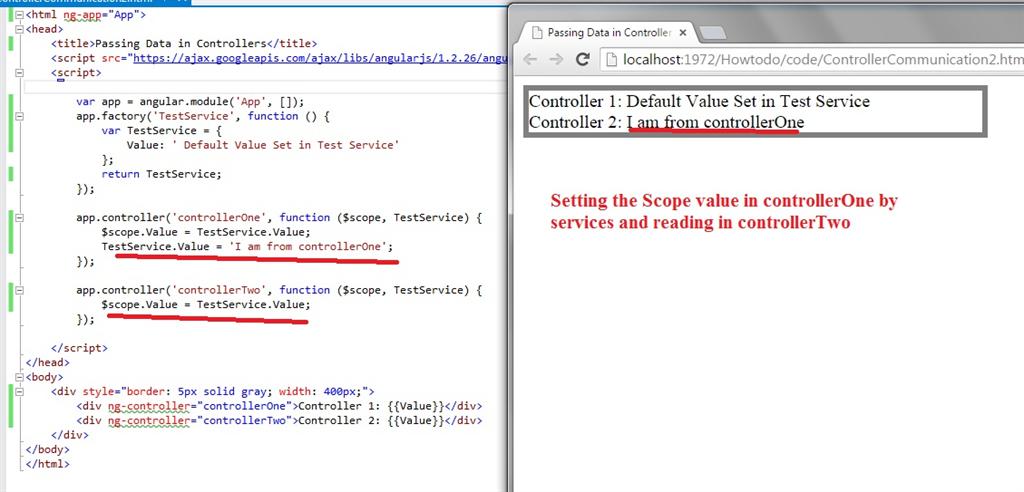Collapse the body element in the editor

(x=18, y=377)
